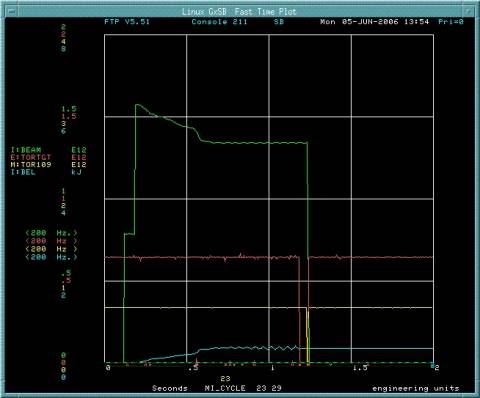Select the E:TORTGT device label

coord(31,157)
